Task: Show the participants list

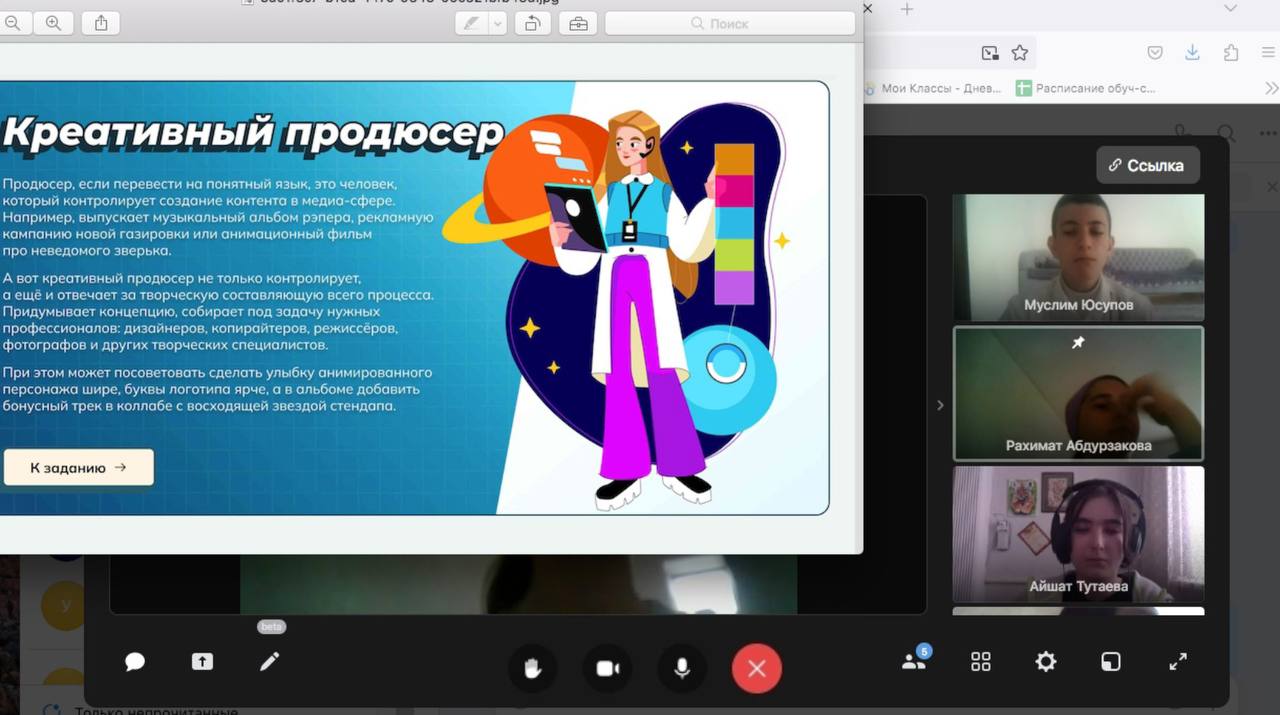Action: [x=914, y=662]
